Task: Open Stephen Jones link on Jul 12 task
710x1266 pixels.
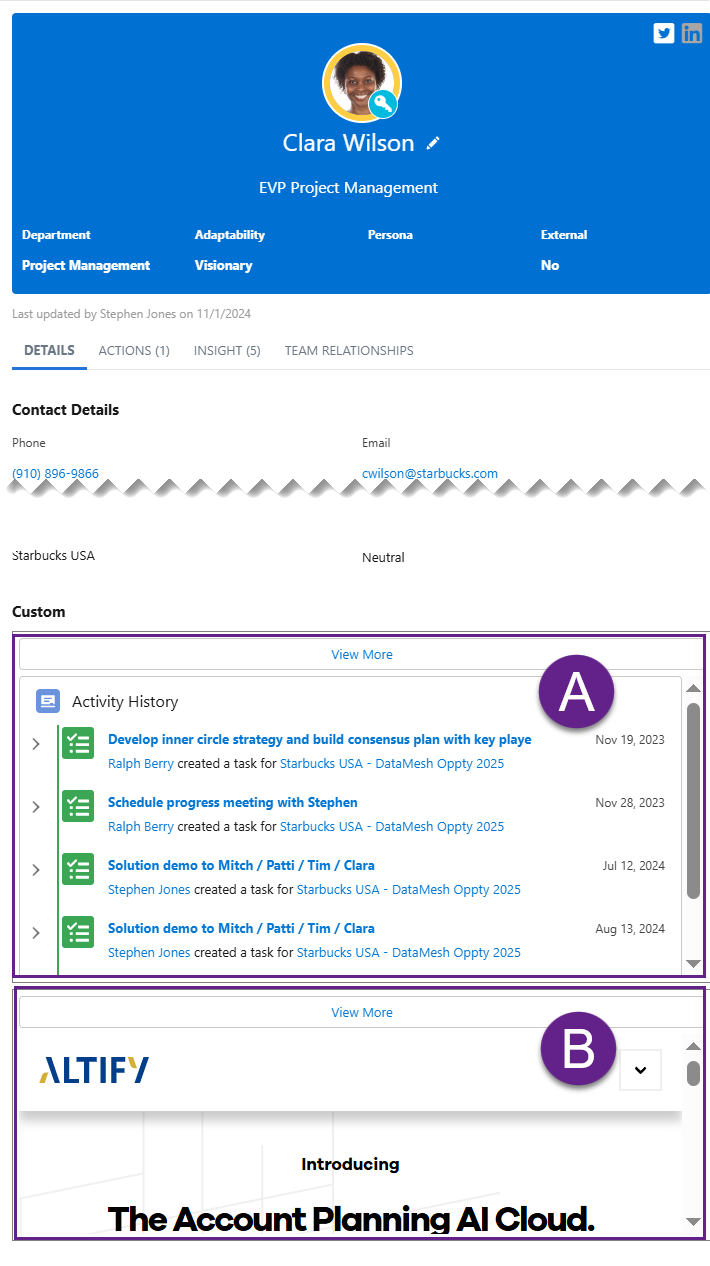Action: [149, 890]
